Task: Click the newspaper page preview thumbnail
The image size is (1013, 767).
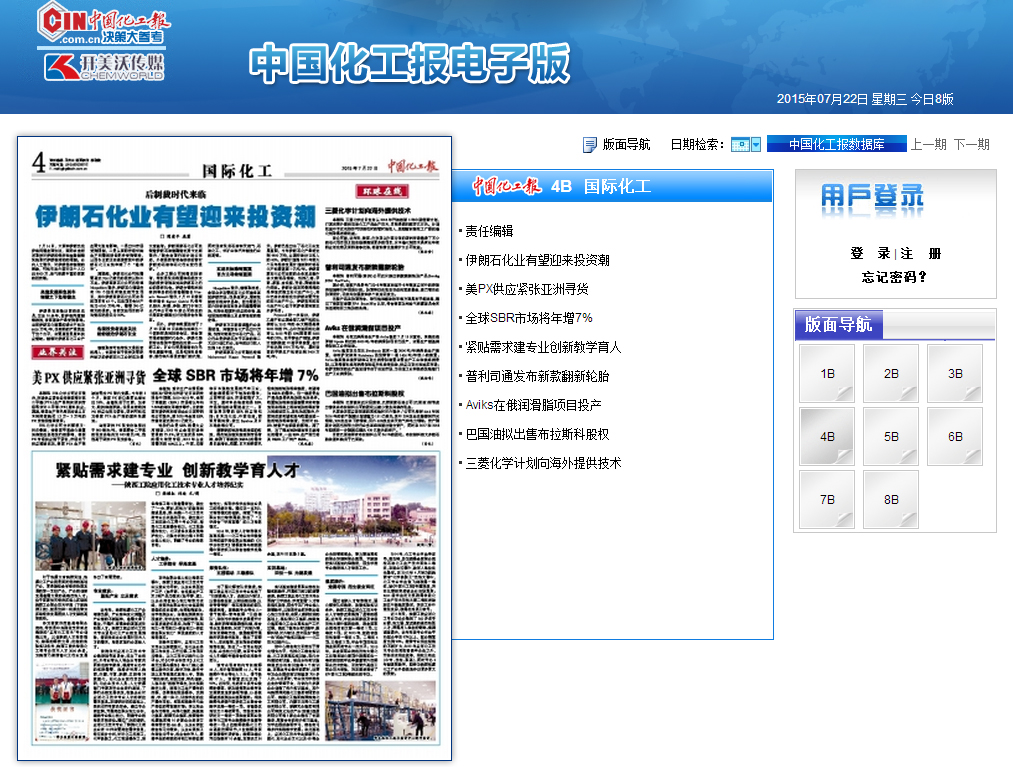Action: click(234, 446)
